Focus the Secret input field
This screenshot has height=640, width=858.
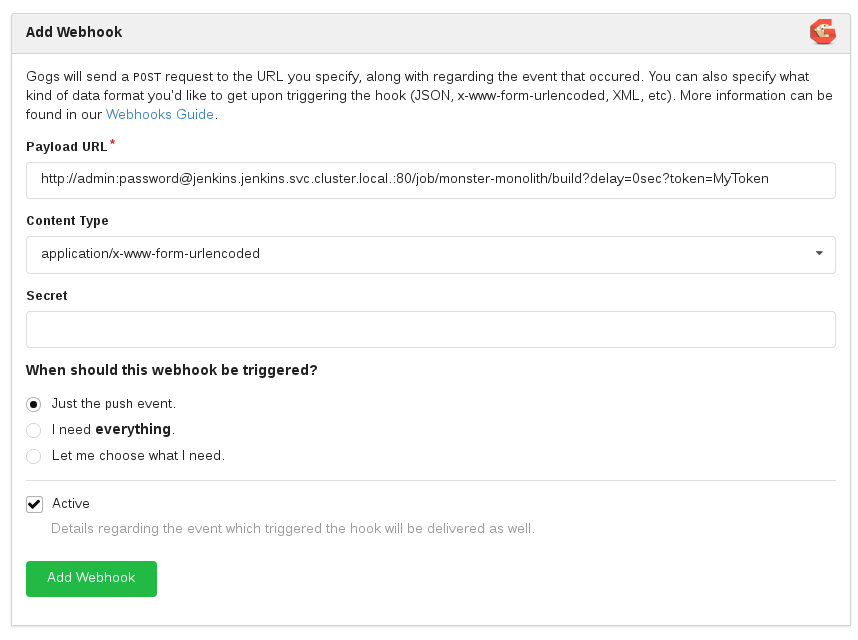click(430, 329)
